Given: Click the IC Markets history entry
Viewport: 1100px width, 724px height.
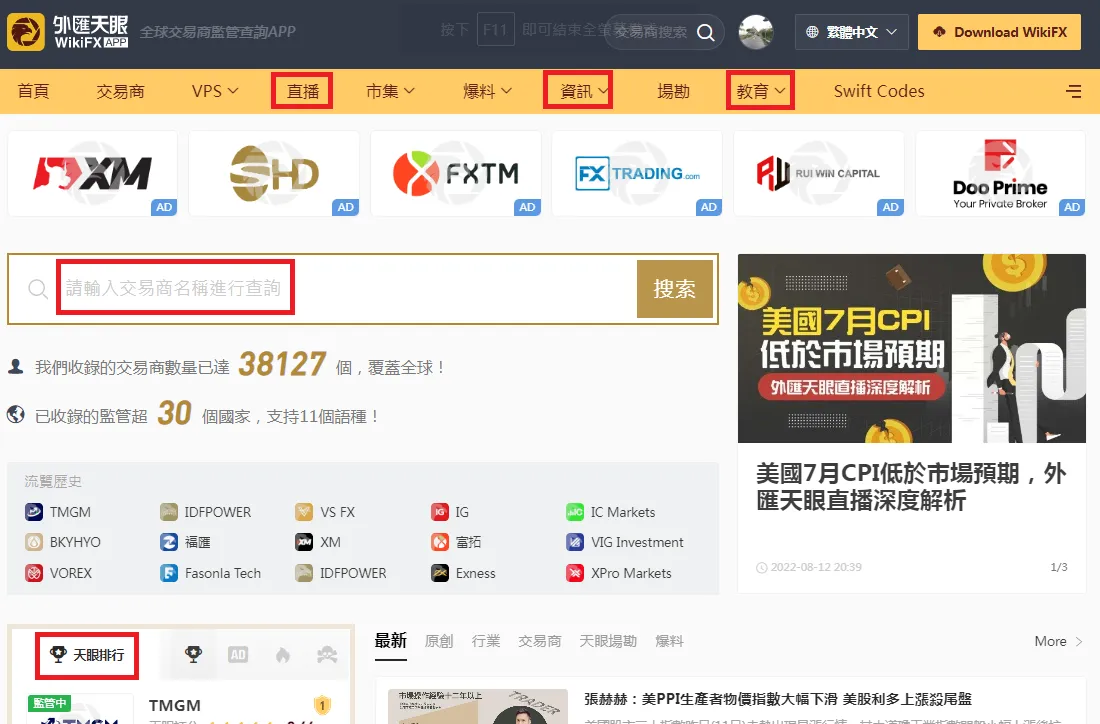Looking at the screenshot, I should coord(611,512).
